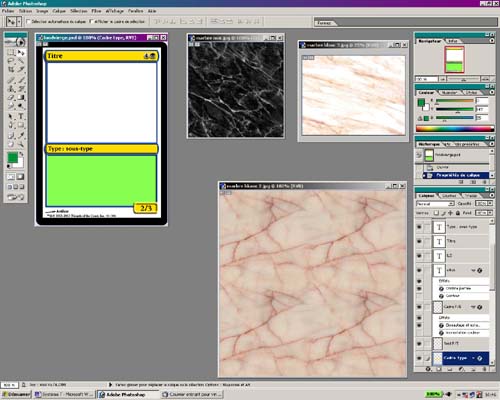
Task: Open Color panel round menu button
Action: click(492, 92)
